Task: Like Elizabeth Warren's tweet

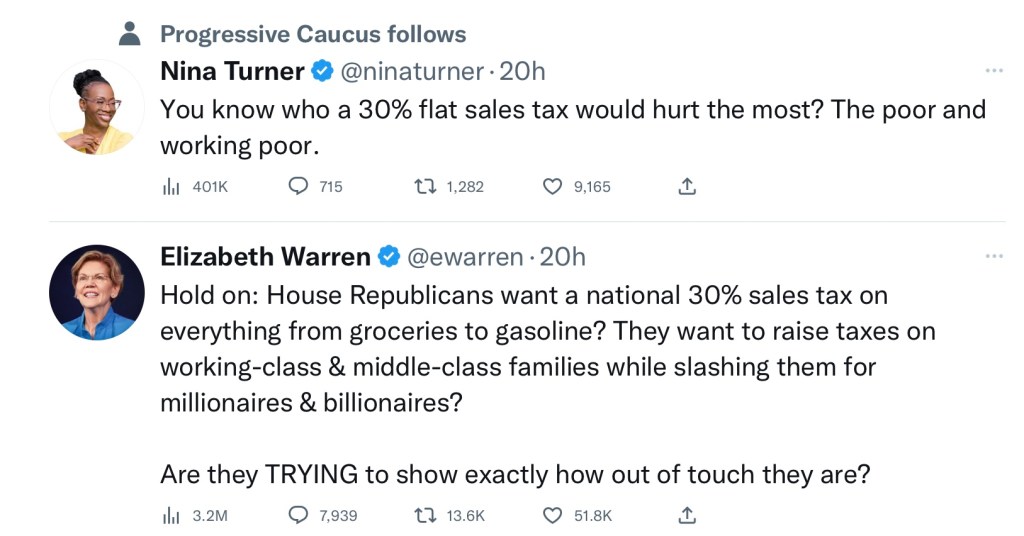Action: 553,515
